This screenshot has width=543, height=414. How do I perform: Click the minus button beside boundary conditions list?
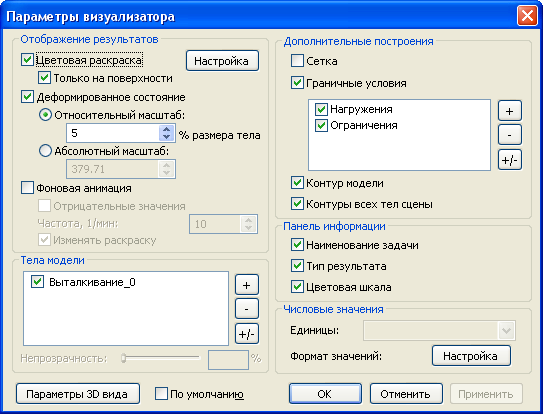(509, 135)
